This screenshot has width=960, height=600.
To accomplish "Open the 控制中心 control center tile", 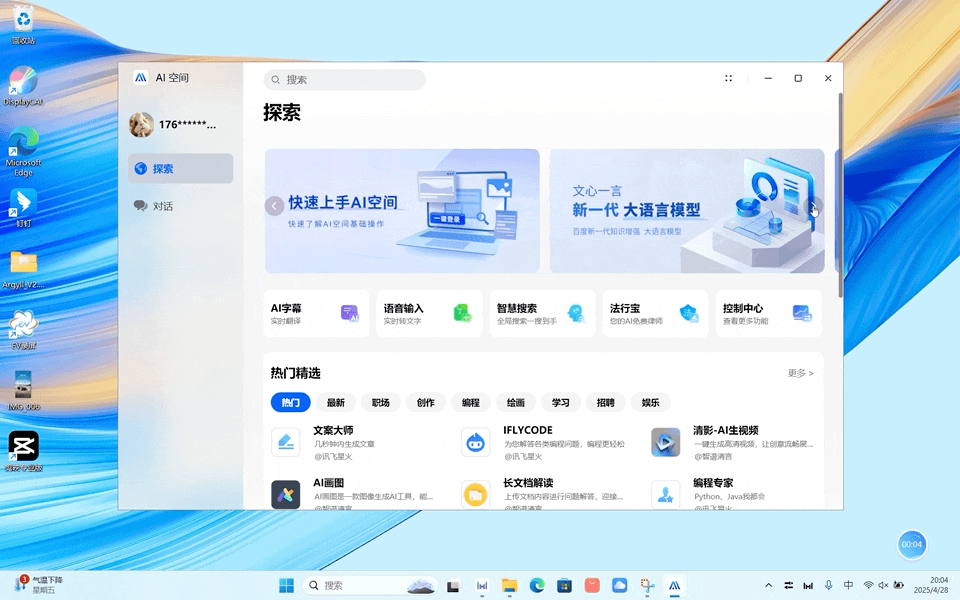I will pos(768,314).
